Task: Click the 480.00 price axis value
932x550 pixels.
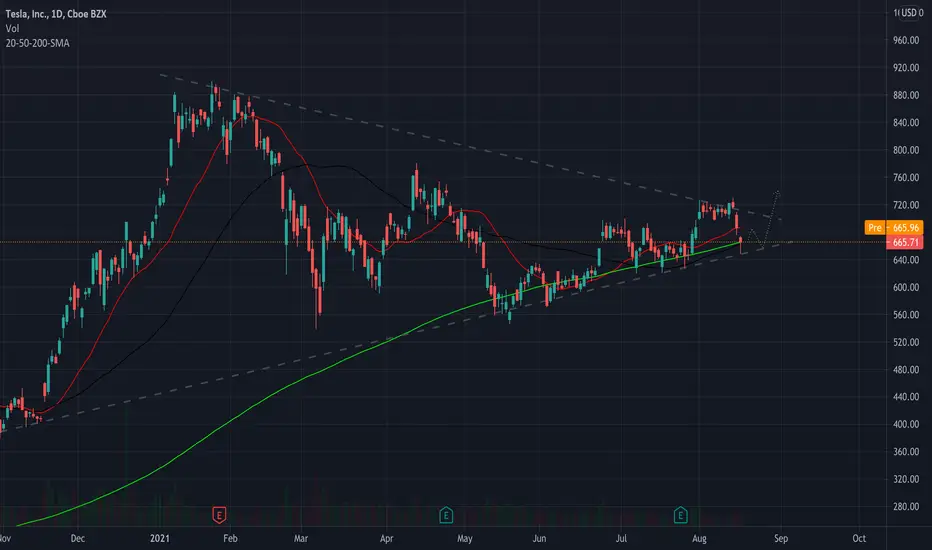Action: pos(906,369)
